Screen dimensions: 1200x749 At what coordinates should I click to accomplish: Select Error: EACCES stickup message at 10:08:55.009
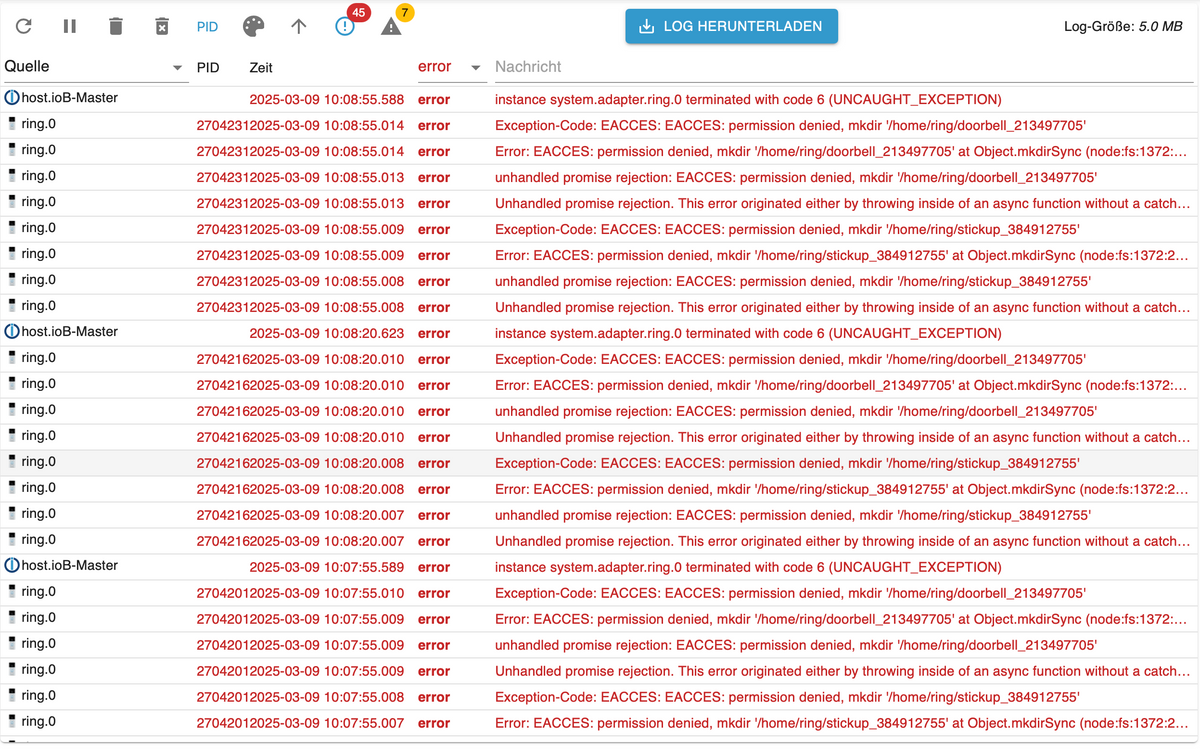(x=842, y=256)
